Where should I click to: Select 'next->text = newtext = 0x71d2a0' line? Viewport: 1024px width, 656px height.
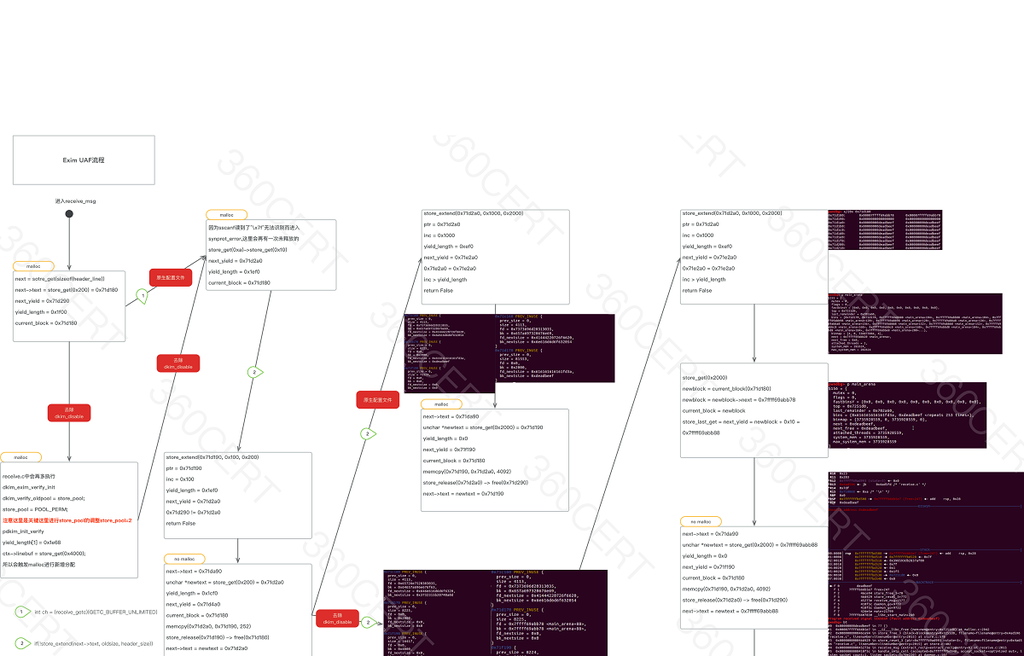click(206, 648)
